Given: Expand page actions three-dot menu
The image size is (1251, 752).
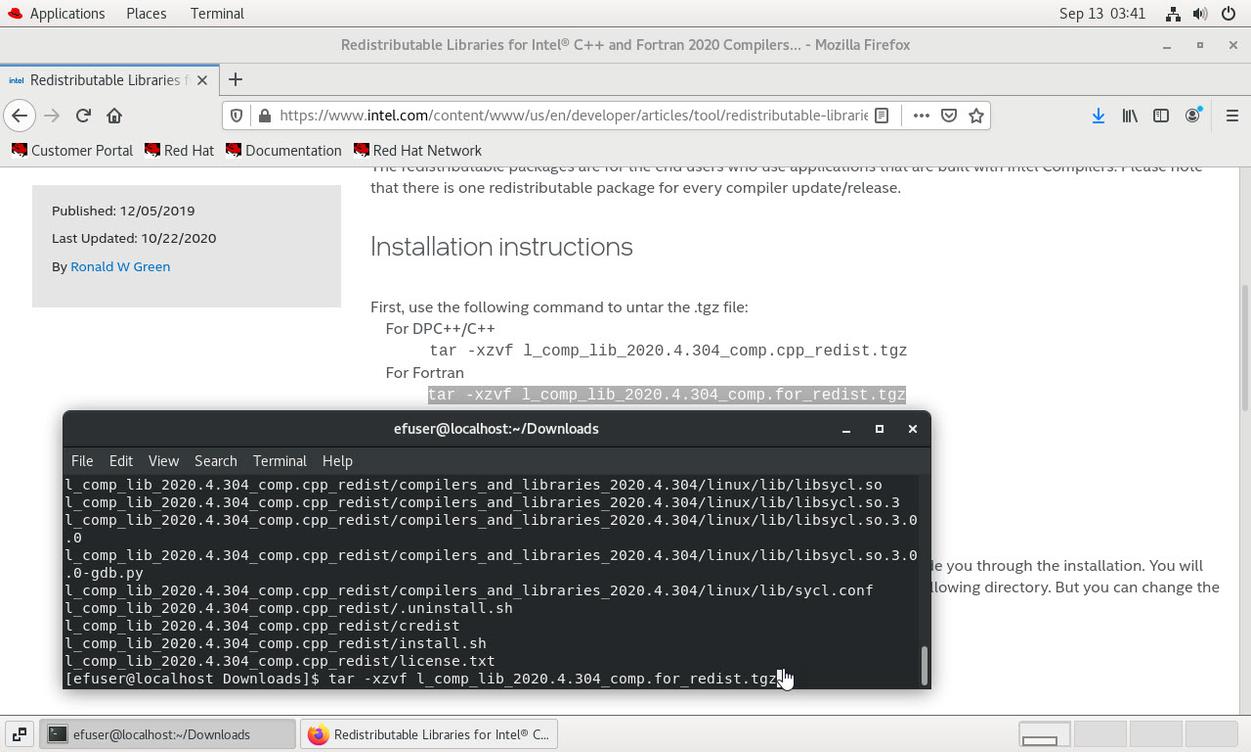Looking at the screenshot, I should point(921,115).
